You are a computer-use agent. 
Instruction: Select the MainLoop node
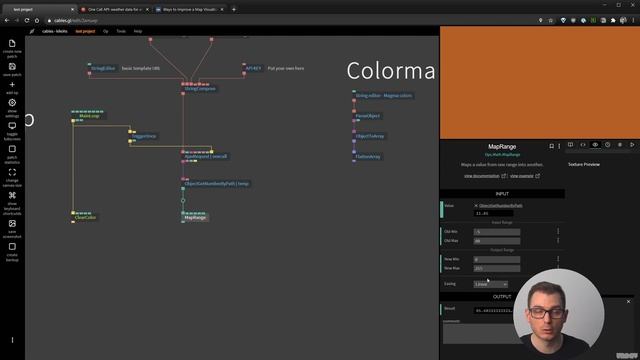[x=89, y=116]
